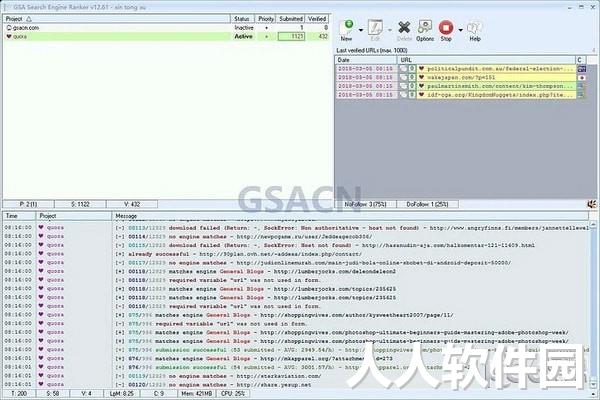Click the speech-bubble icon in politicalpundit row
The height and width of the screenshot is (400, 600).
[403, 69]
